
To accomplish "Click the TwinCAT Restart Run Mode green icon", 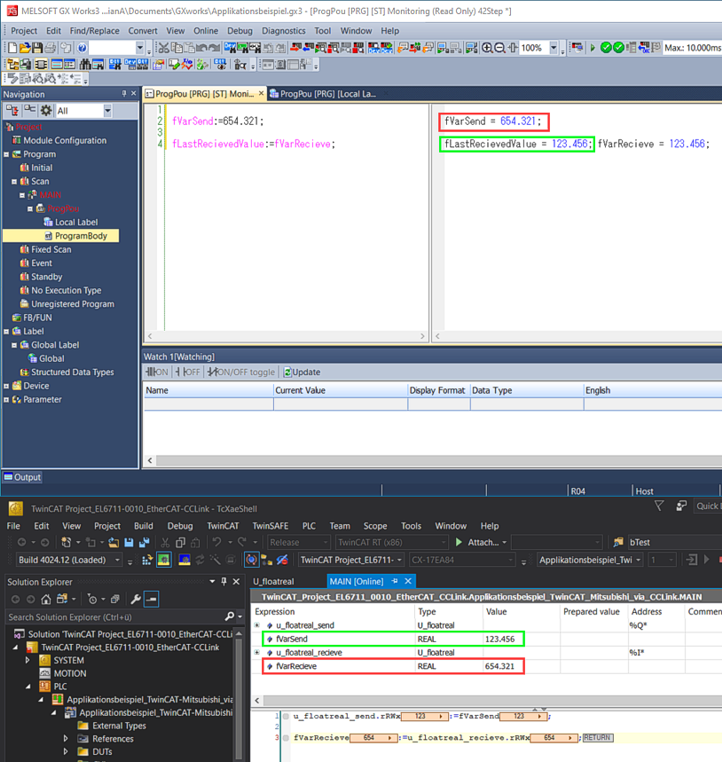I will point(164,560).
